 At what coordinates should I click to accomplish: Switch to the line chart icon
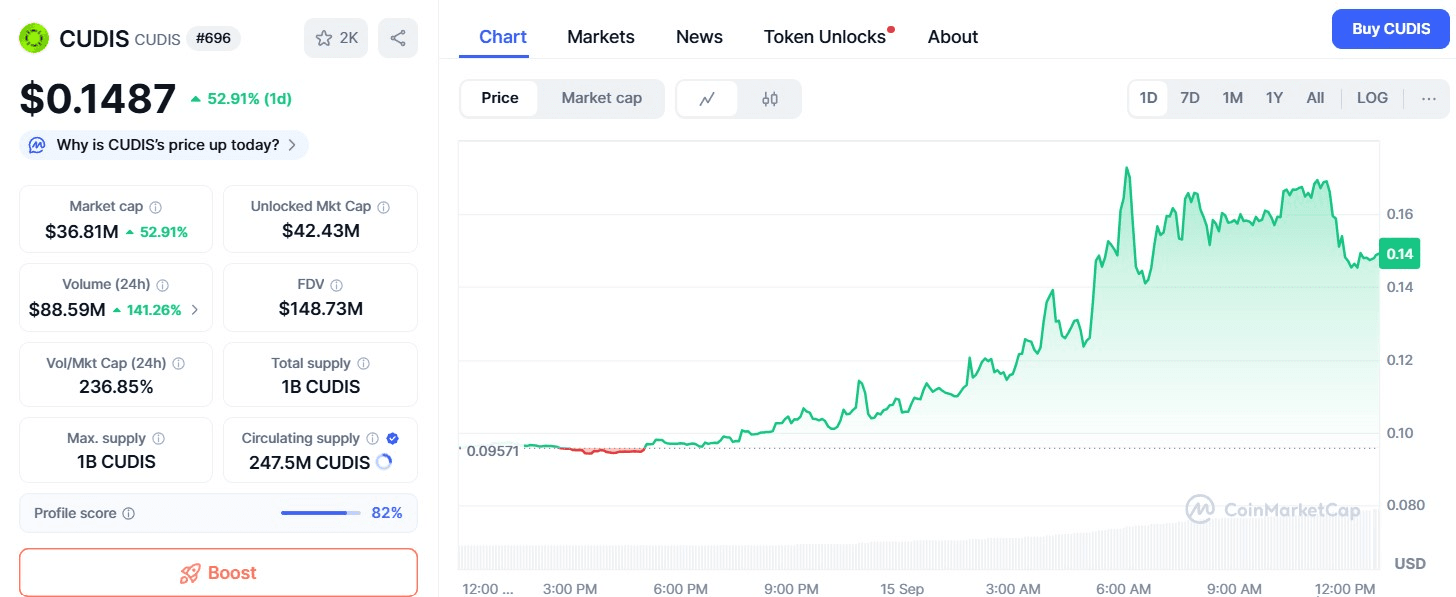click(x=707, y=98)
